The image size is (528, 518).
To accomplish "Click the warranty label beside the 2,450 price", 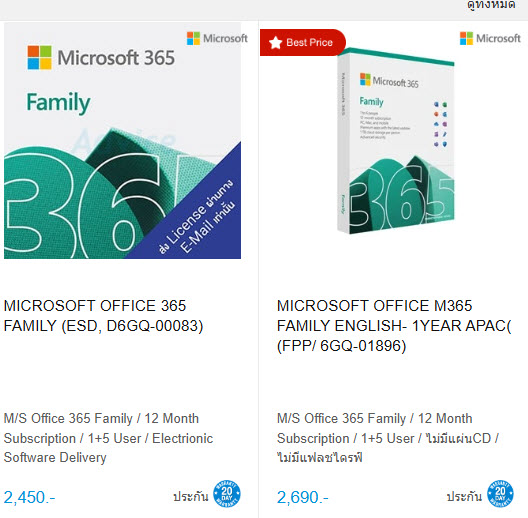I will [191, 496].
